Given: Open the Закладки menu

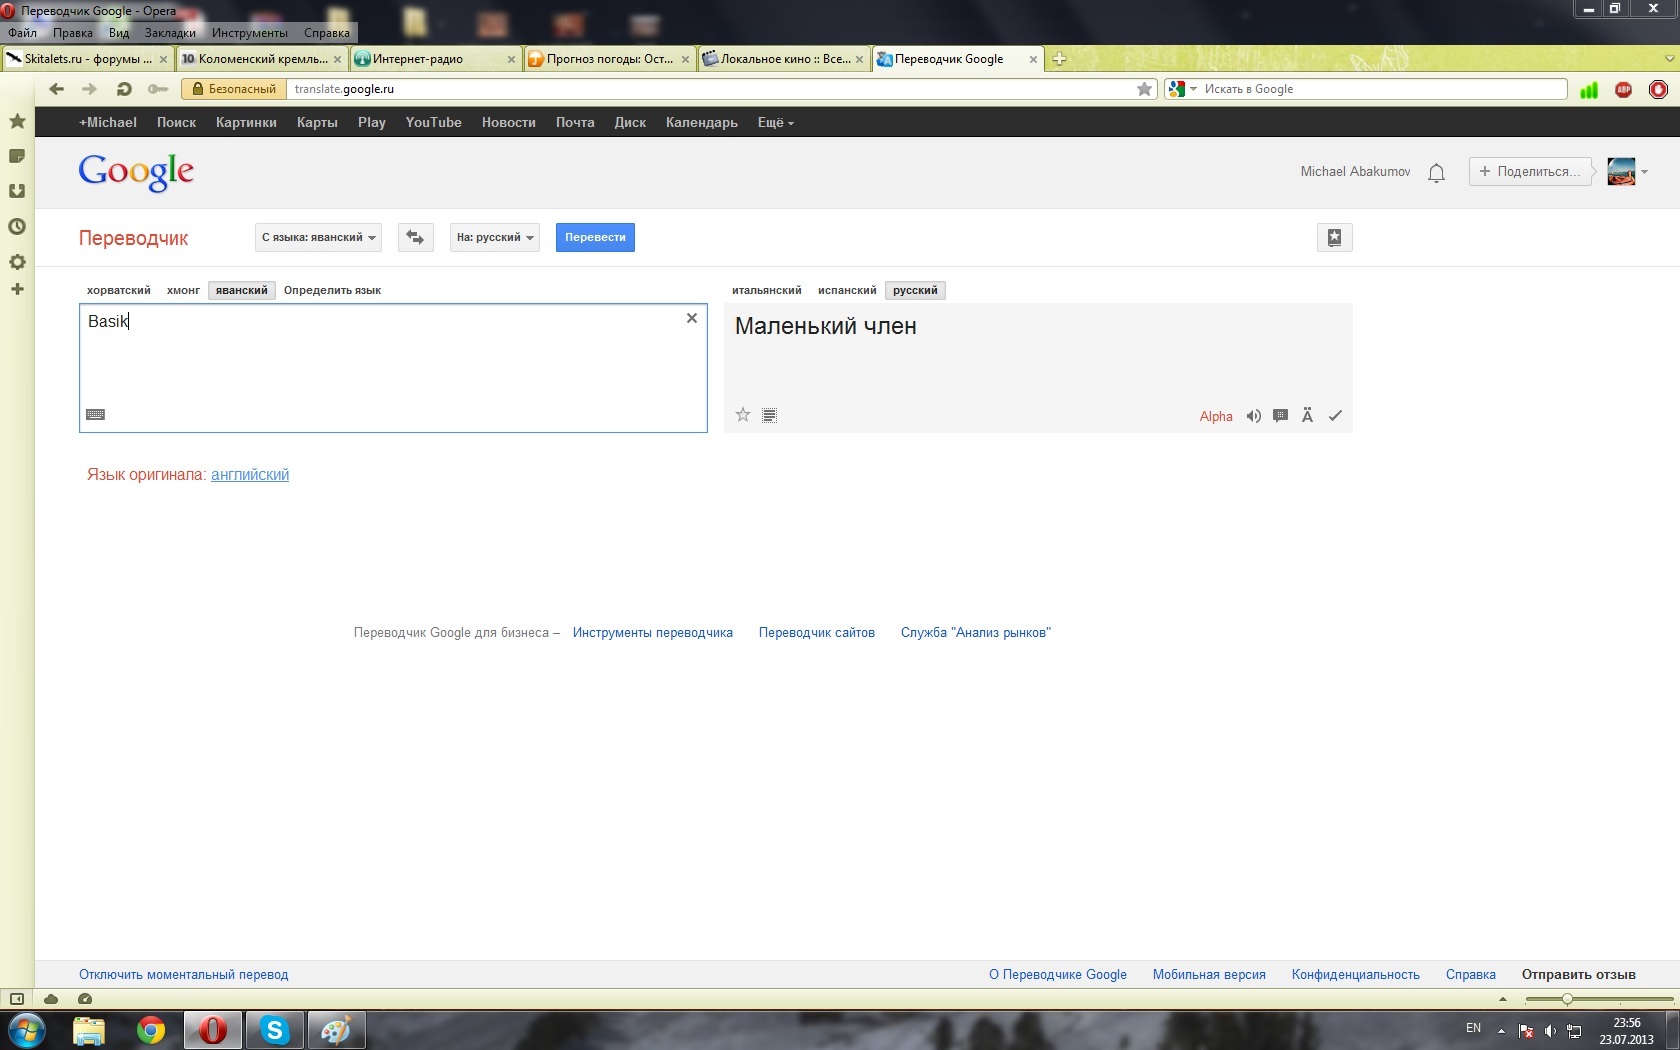Looking at the screenshot, I should point(170,33).
